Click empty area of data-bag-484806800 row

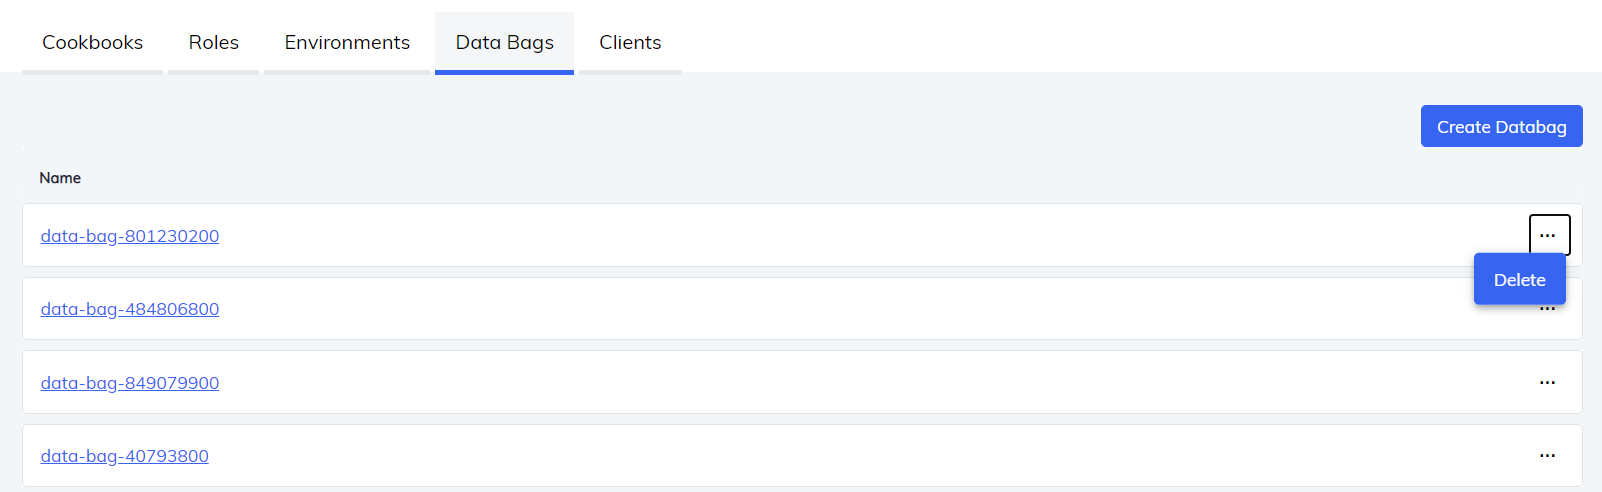point(800,309)
